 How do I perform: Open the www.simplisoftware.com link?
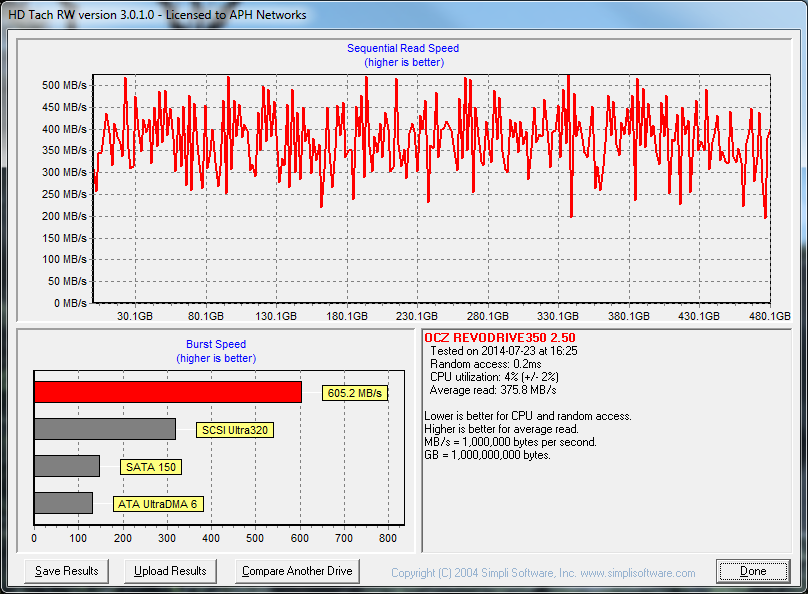(637, 573)
